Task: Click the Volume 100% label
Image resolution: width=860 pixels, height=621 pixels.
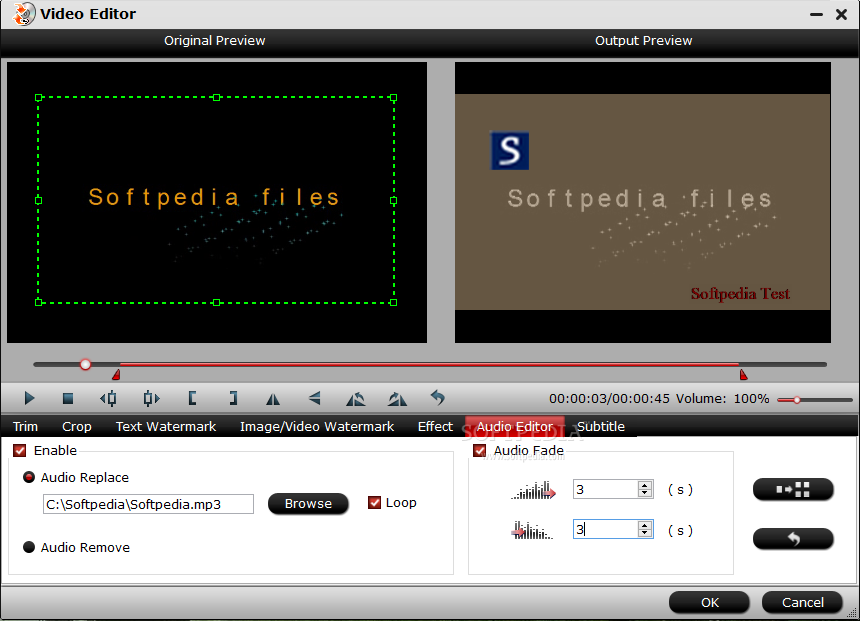Action: (722, 399)
